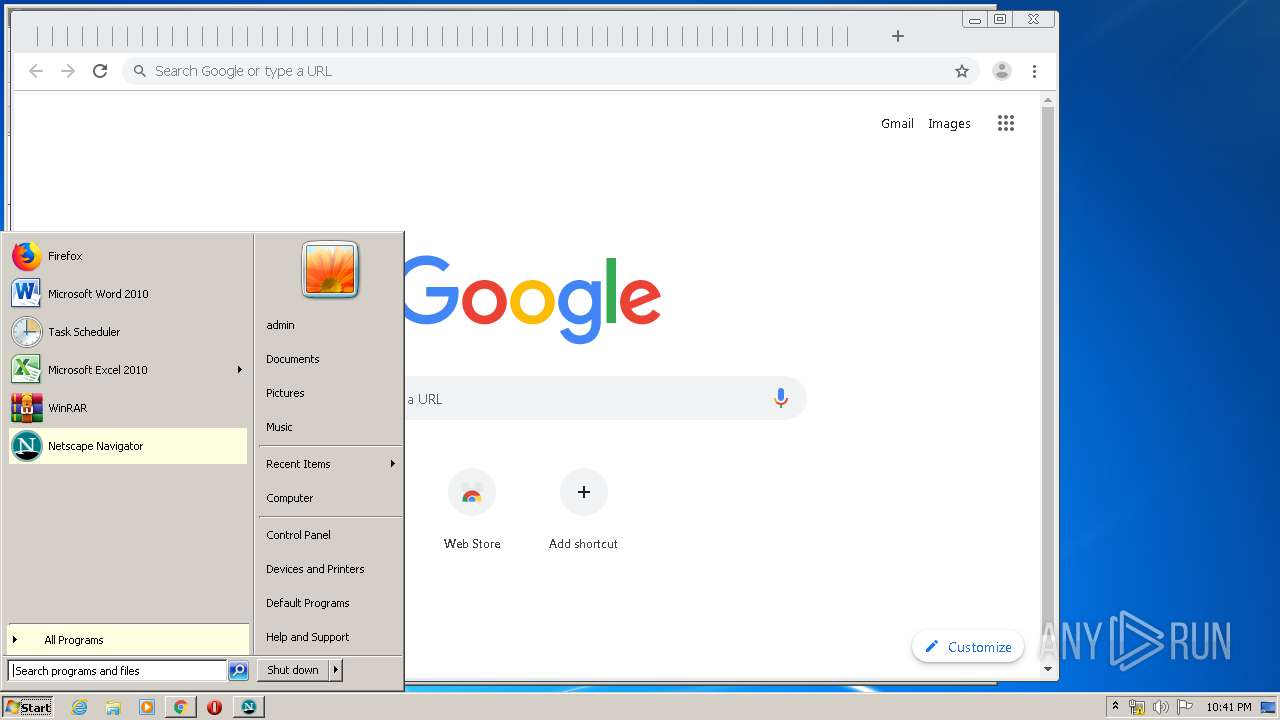Open Windows Explorer from taskbar
1280x720 pixels.
113,707
